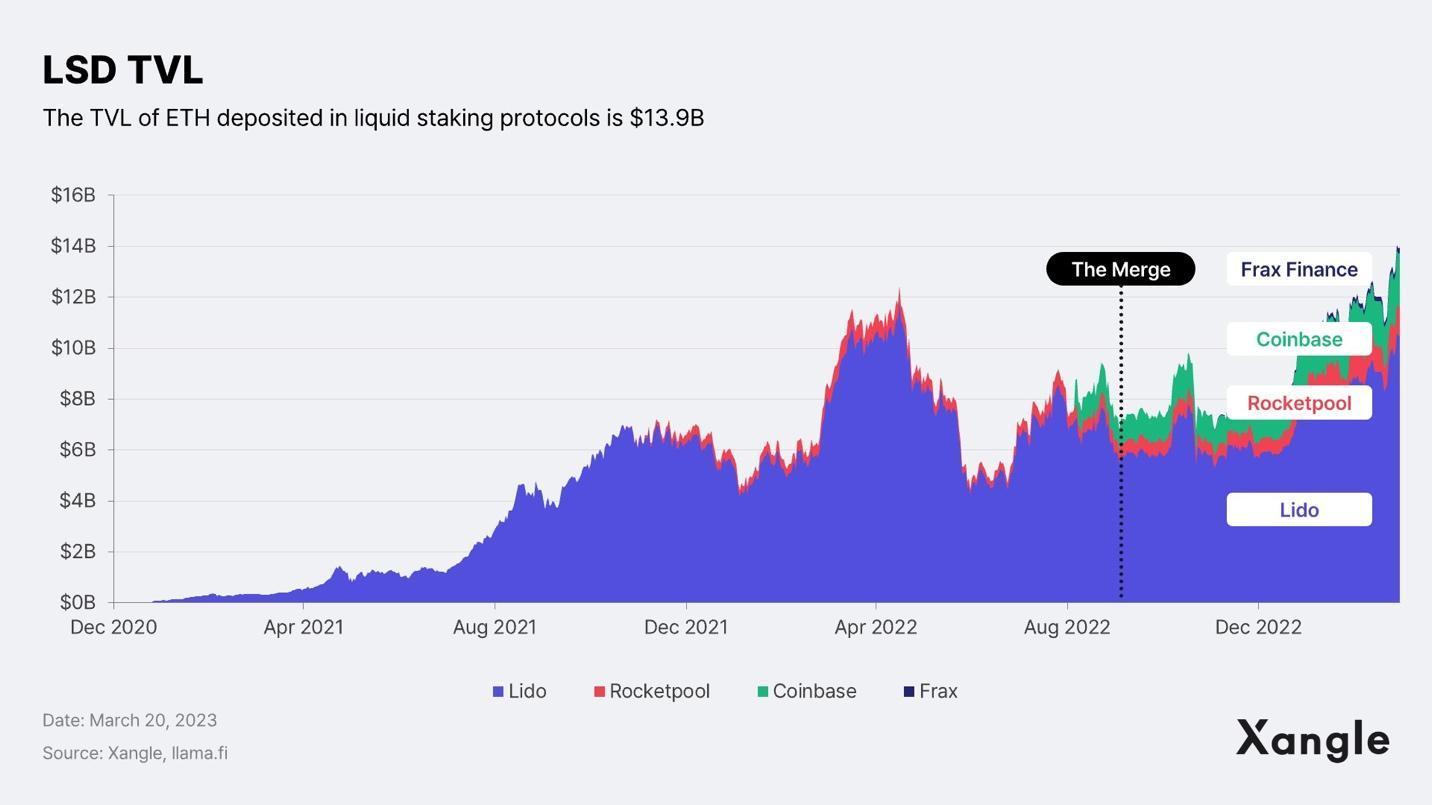The height and width of the screenshot is (805, 1432).
Task: Click the Lido label on the chart
Action: click(x=1298, y=510)
